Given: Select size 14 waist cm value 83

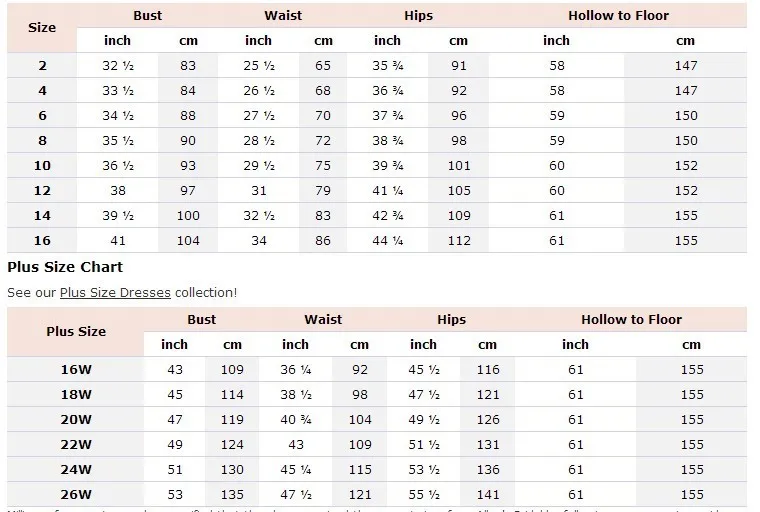Looking at the screenshot, I should coord(323,215).
